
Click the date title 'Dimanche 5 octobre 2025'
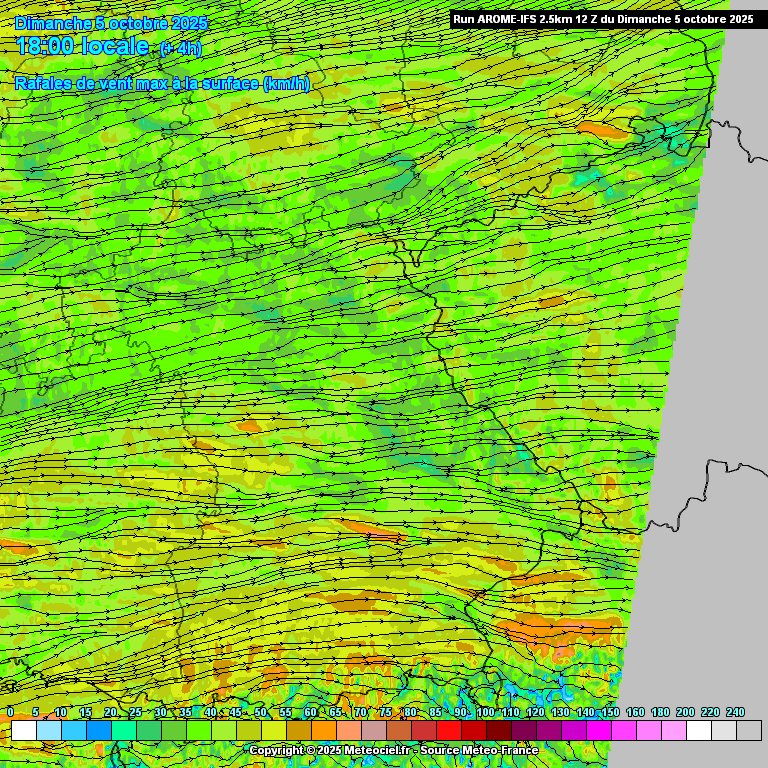click(112, 22)
